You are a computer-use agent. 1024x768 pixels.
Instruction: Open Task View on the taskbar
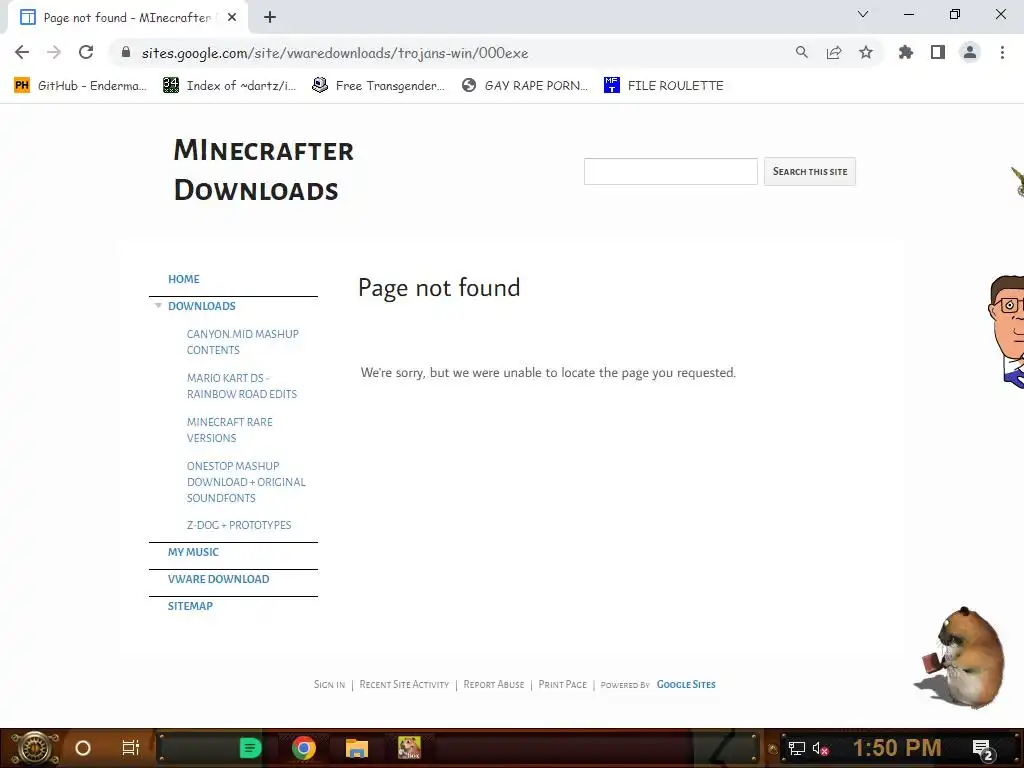pos(131,748)
